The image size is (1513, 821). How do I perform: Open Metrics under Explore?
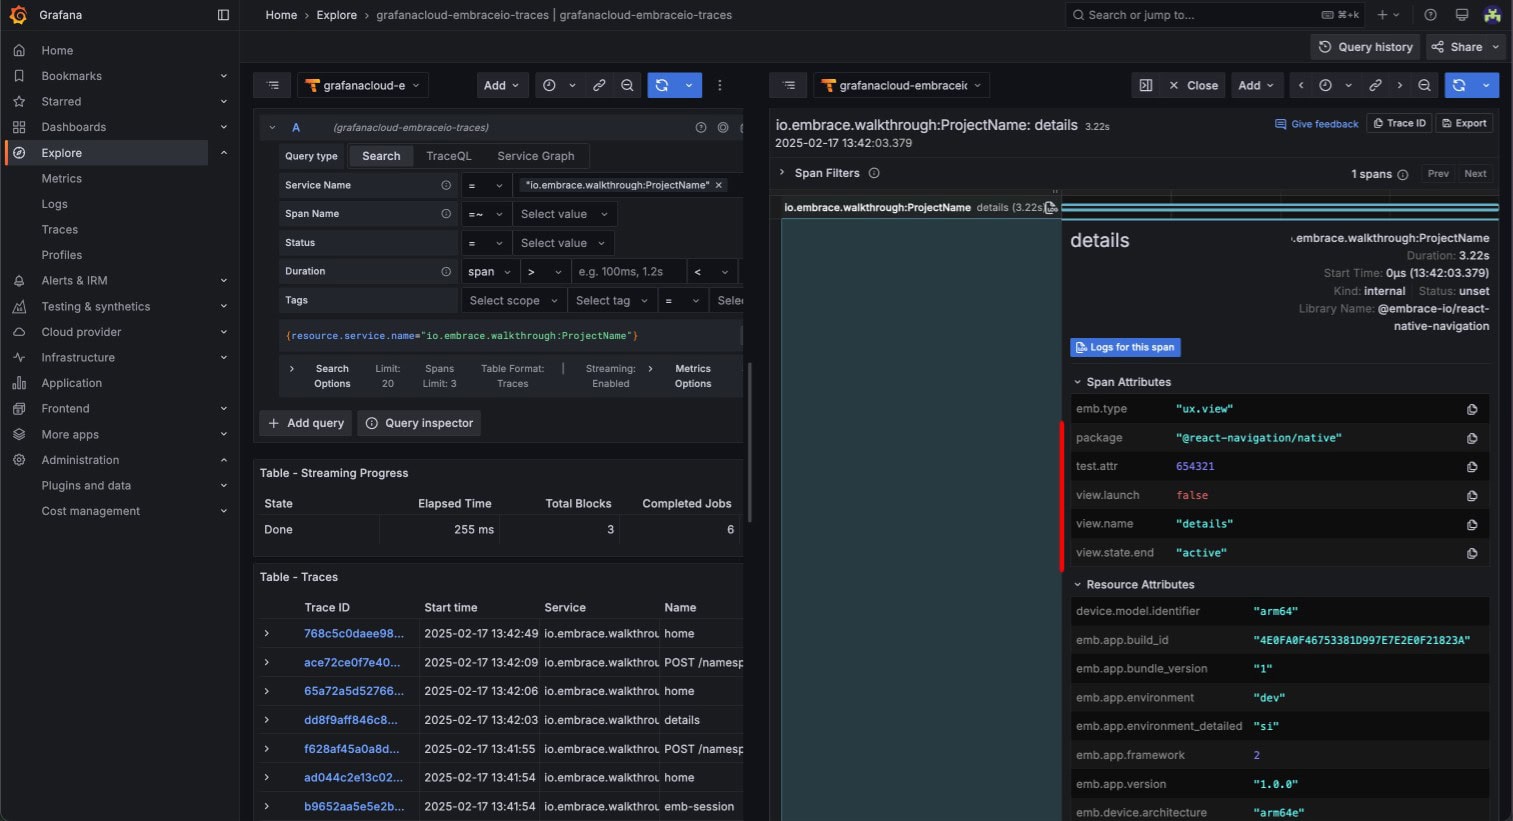pyautogui.click(x=62, y=178)
